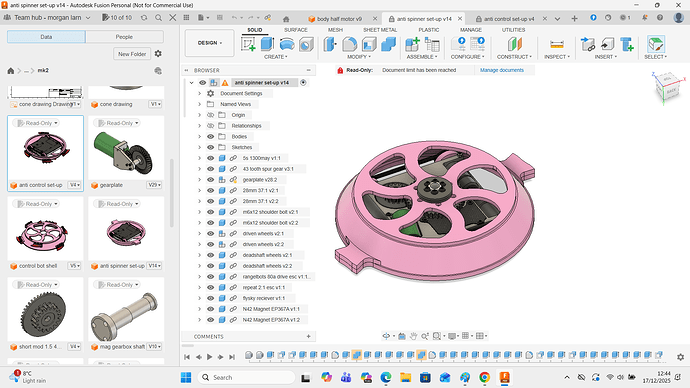Viewport: 690px width, 388px height.
Task: Expand the repeat 2.1 esc v1:1 node
Action: pos(199,287)
